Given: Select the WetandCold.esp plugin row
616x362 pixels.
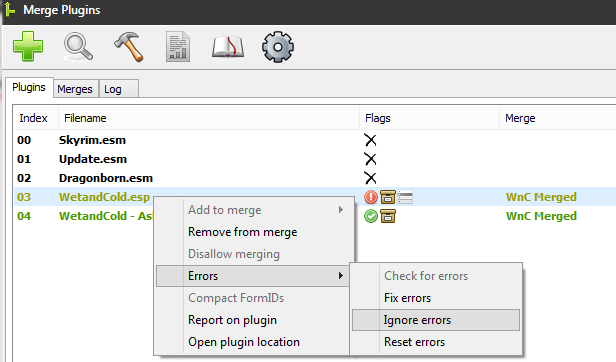Looking at the screenshot, I should (x=315, y=197).
